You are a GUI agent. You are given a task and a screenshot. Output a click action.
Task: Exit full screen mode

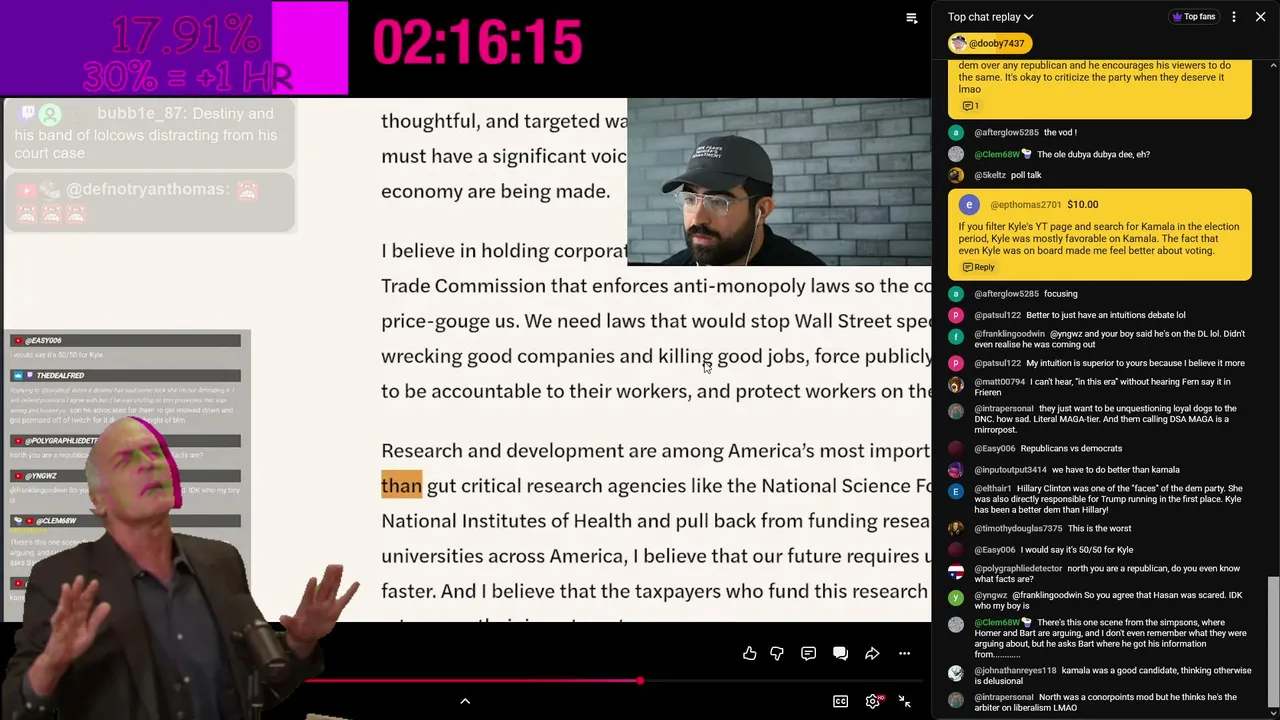(x=904, y=701)
